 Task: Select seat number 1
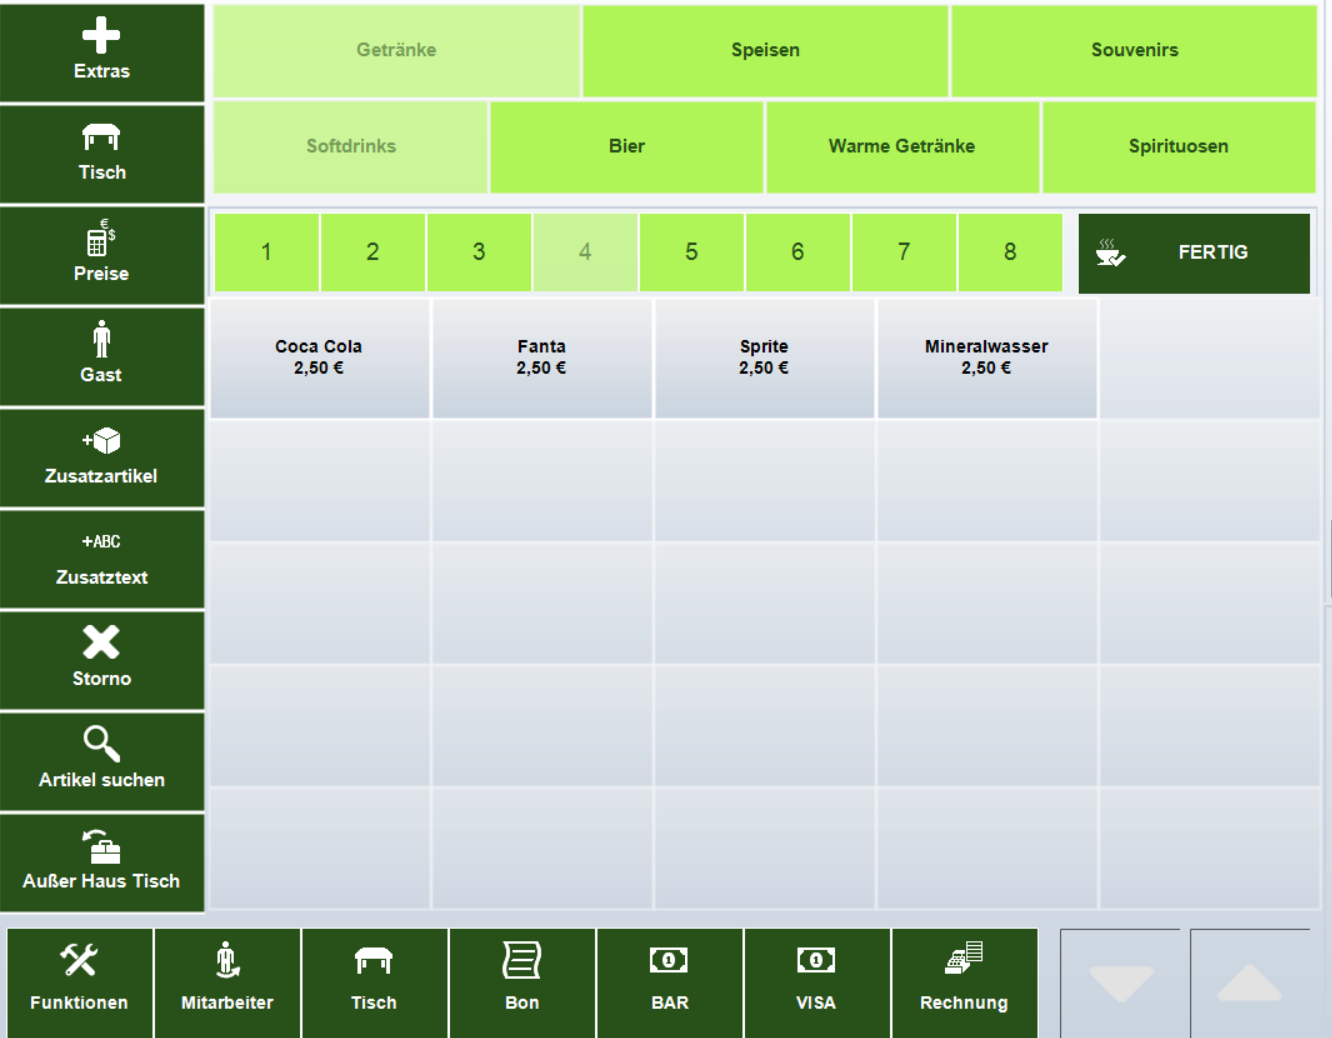click(267, 252)
